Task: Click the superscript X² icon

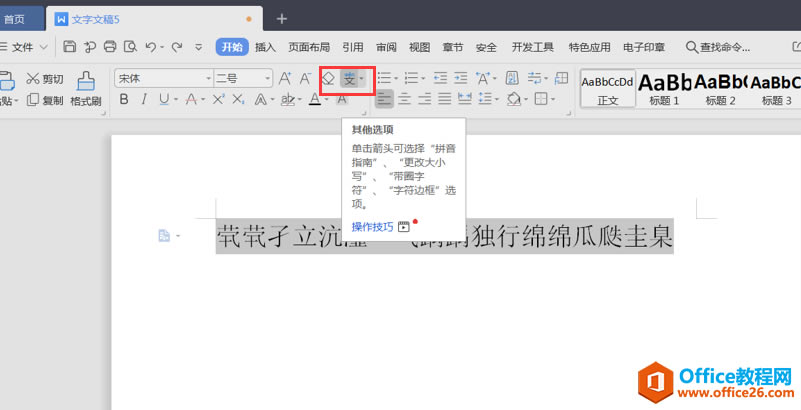Action: tap(218, 99)
